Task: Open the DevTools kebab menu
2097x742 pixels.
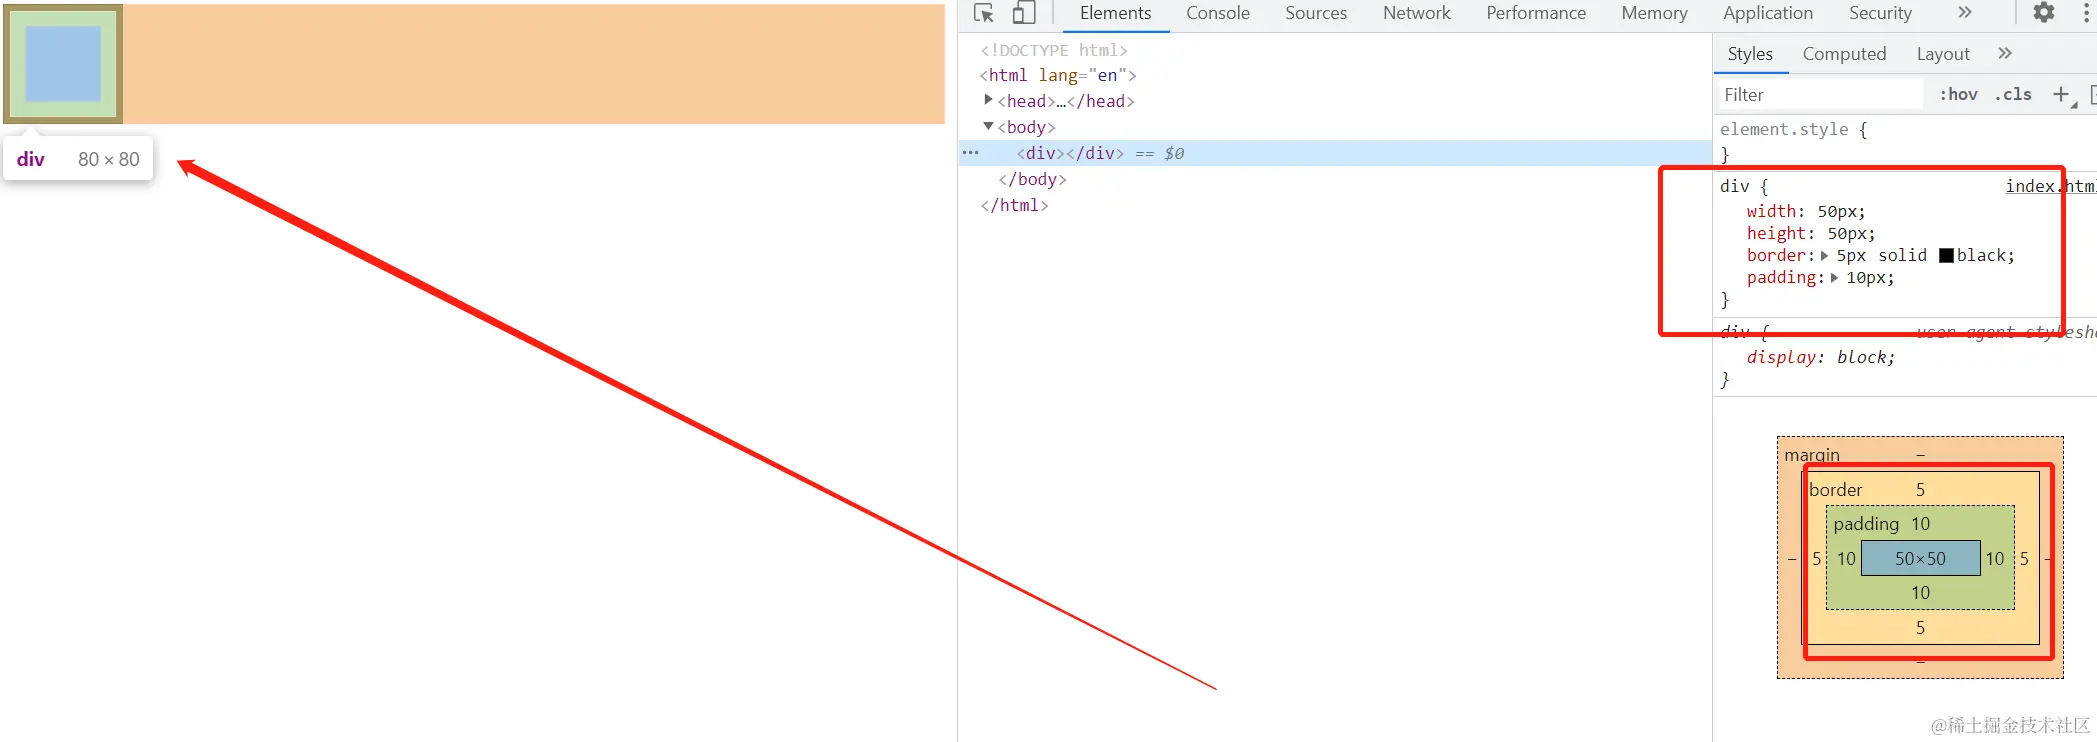Action: point(2086,13)
